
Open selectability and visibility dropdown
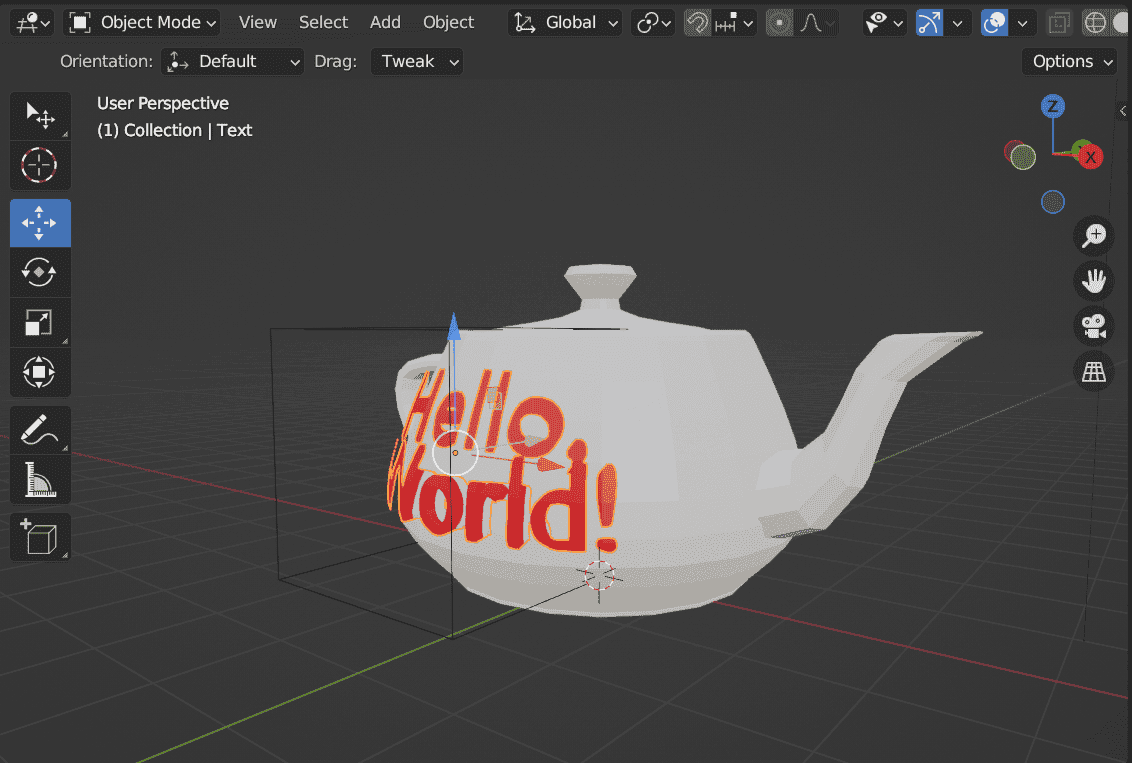point(884,22)
